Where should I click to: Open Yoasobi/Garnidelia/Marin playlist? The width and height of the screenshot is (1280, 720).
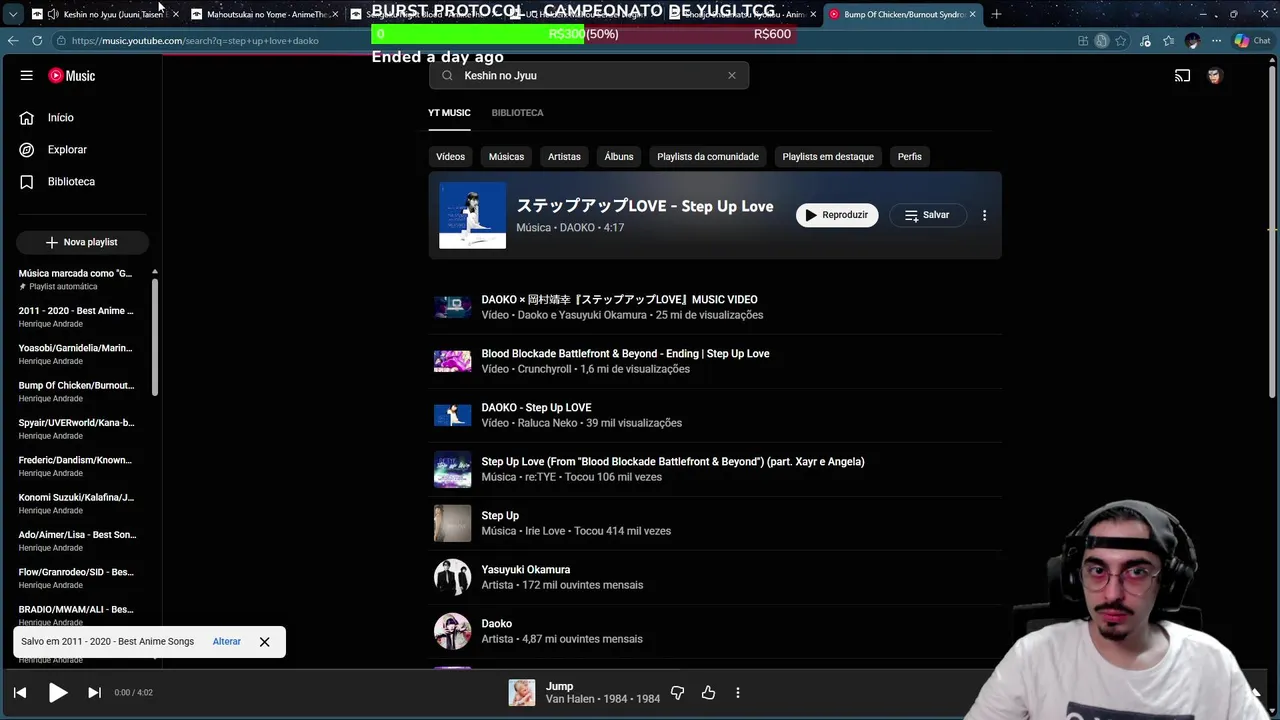click(x=76, y=354)
